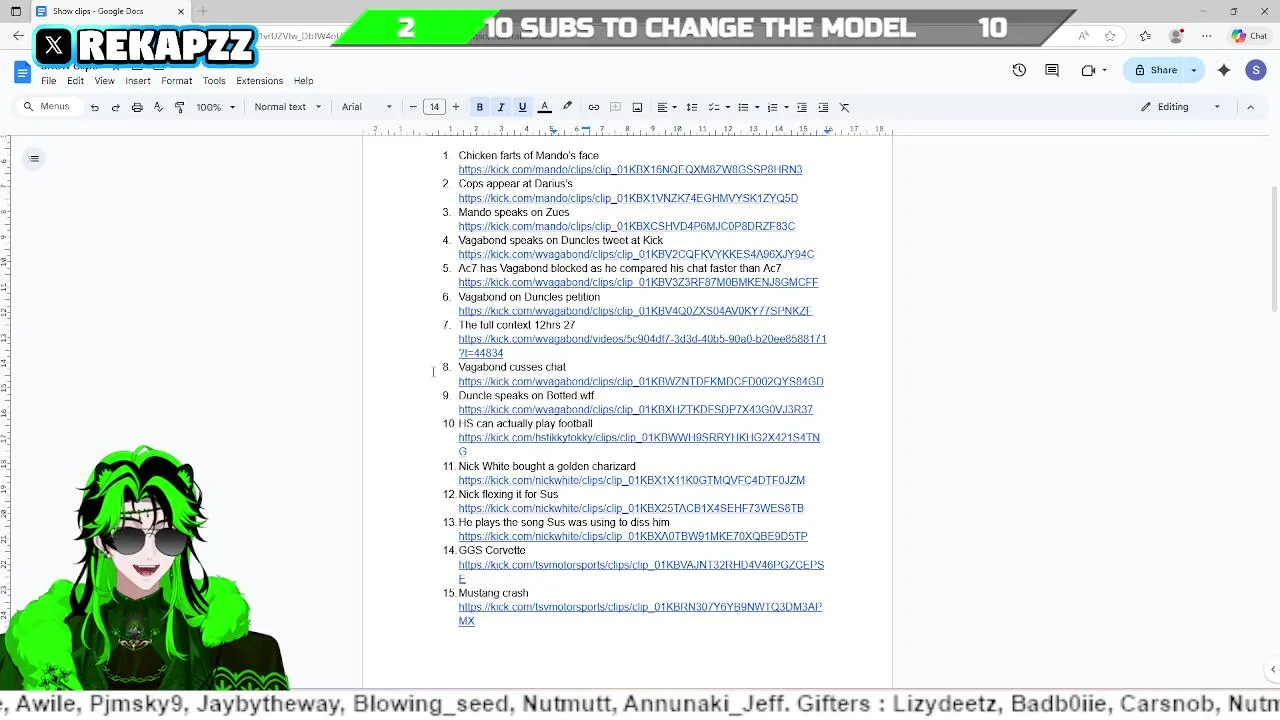Screen dimensions: 1280x720
Task: Open the text alignment dropdown
Action: (x=666, y=107)
